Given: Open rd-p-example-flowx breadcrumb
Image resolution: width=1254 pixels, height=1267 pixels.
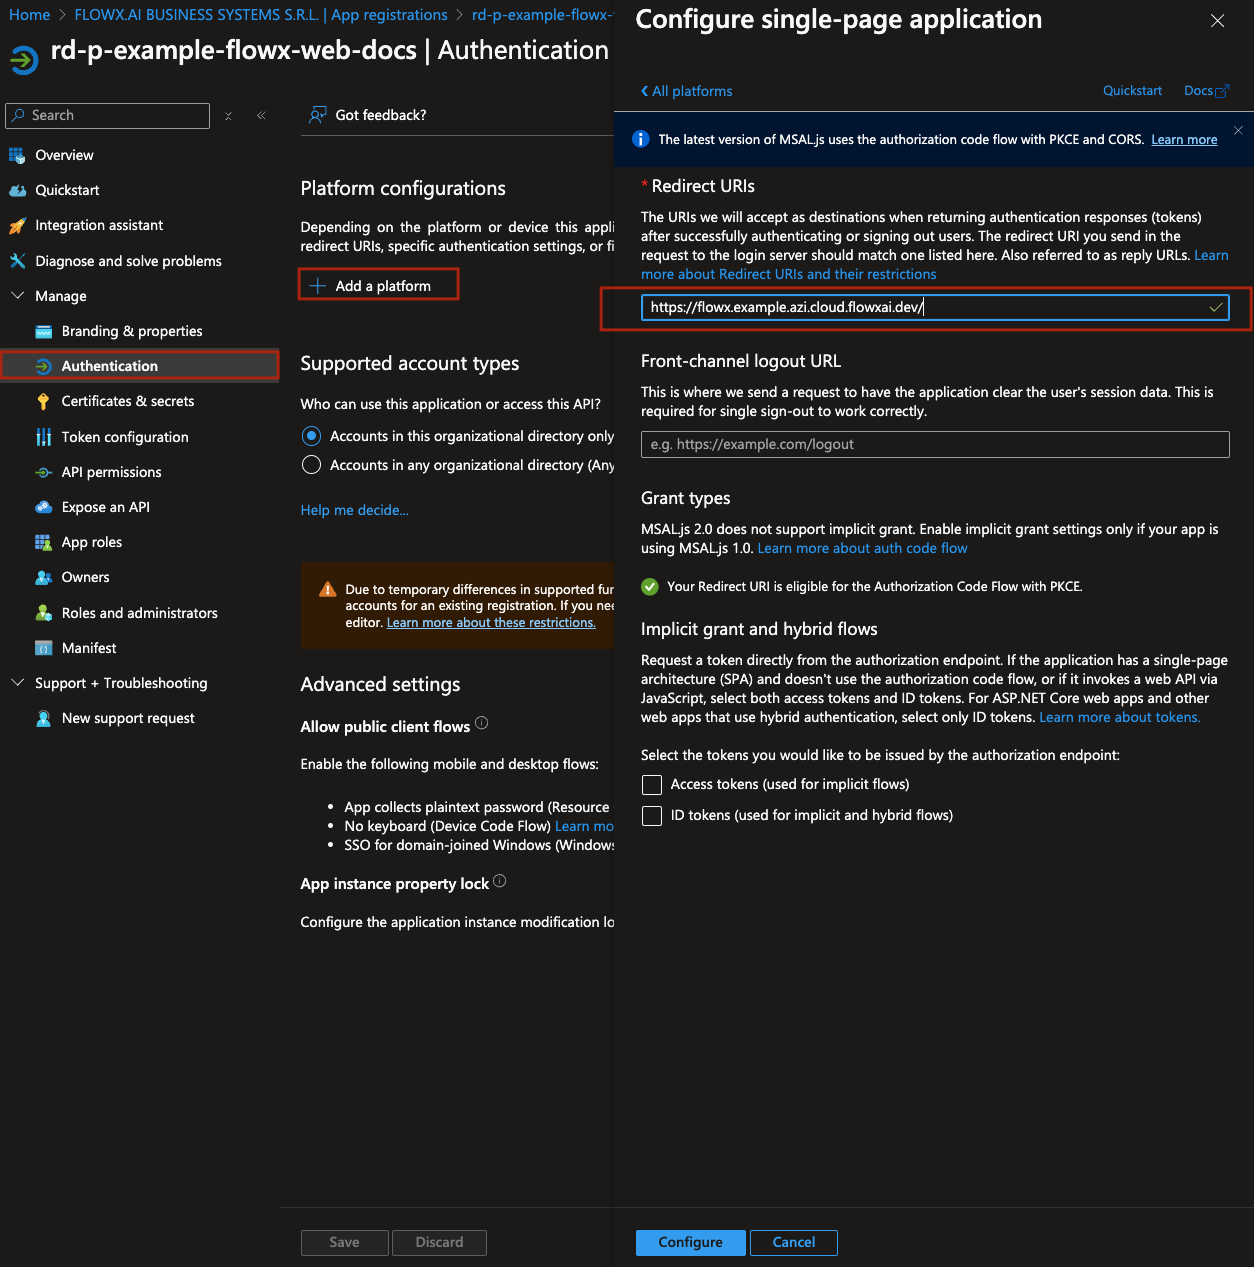Looking at the screenshot, I should [542, 15].
